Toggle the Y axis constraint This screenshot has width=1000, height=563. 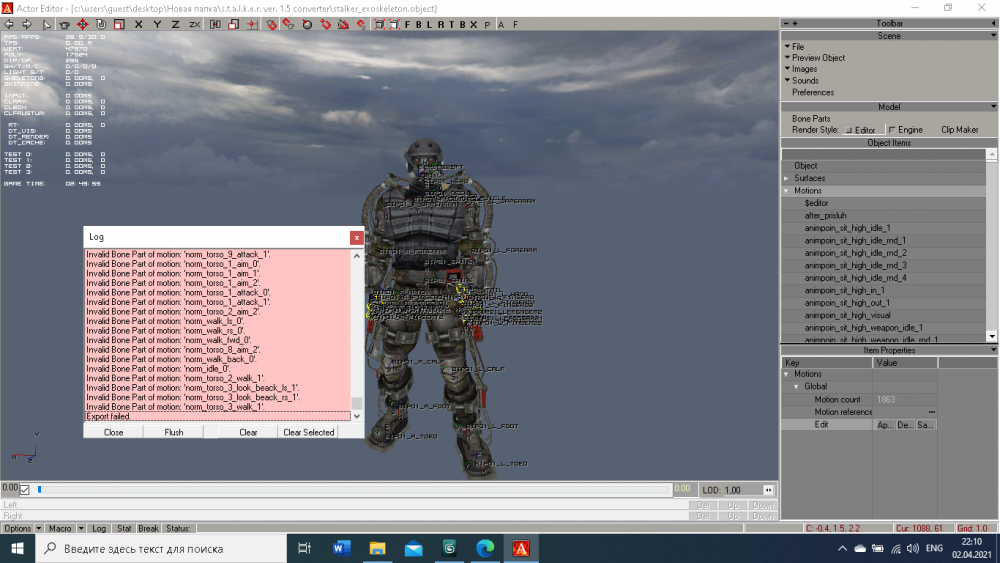(x=157, y=24)
